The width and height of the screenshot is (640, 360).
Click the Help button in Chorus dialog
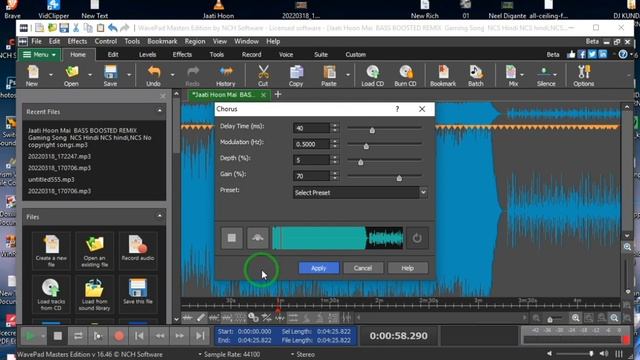pyautogui.click(x=407, y=268)
